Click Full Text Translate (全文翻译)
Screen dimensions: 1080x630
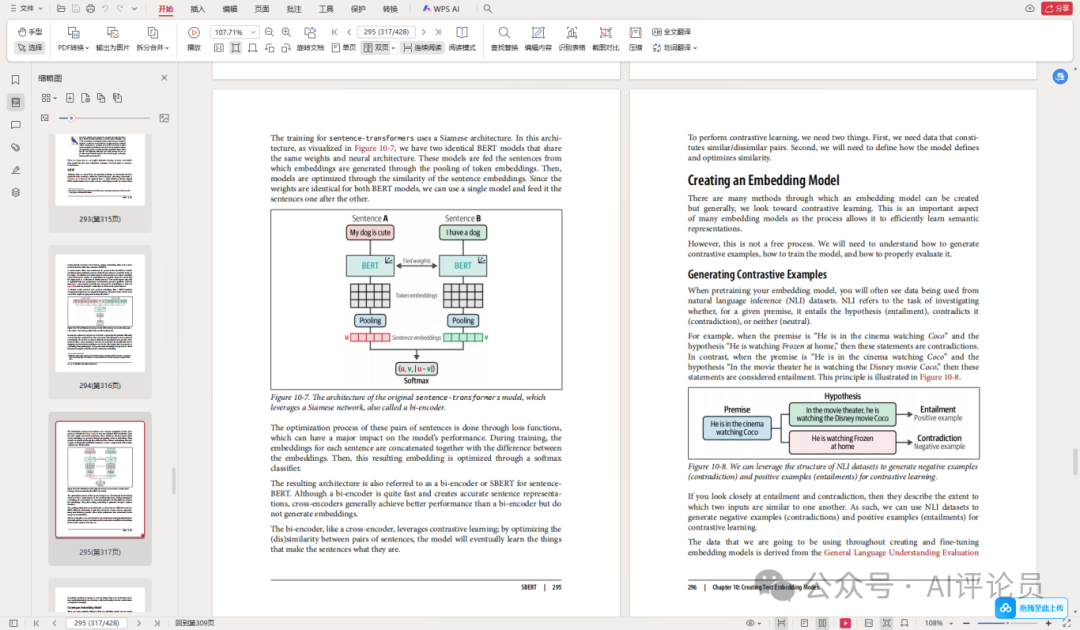coord(672,32)
